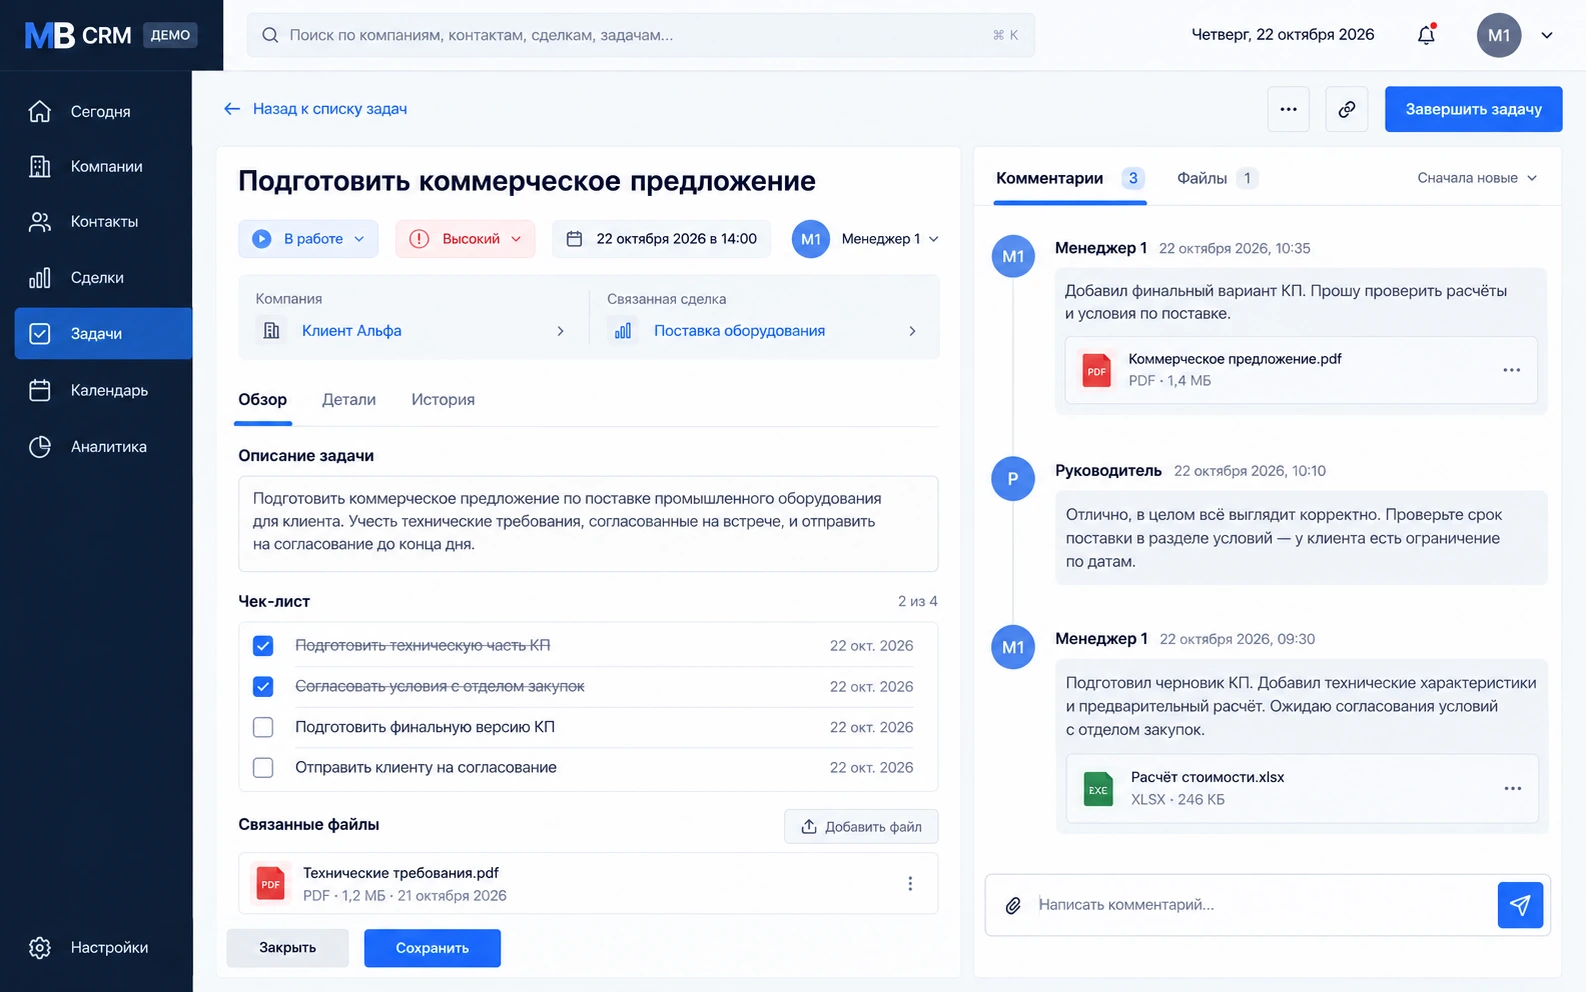Click Завершить задачу button
This screenshot has width=1586, height=992.
click(x=1473, y=109)
